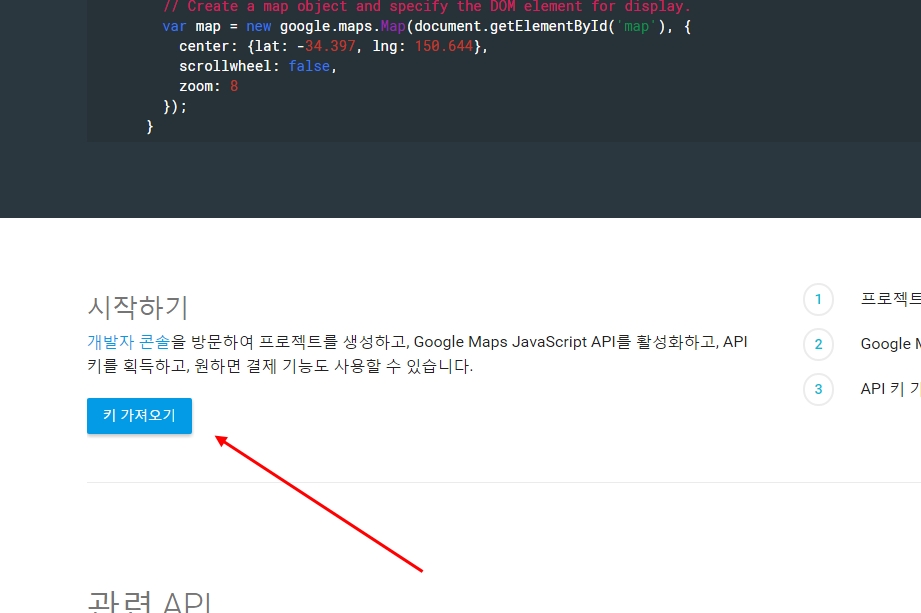This screenshot has width=921, height=613.
Task: Click the scrollwheel false value in code
Action: tap(309, 66)
